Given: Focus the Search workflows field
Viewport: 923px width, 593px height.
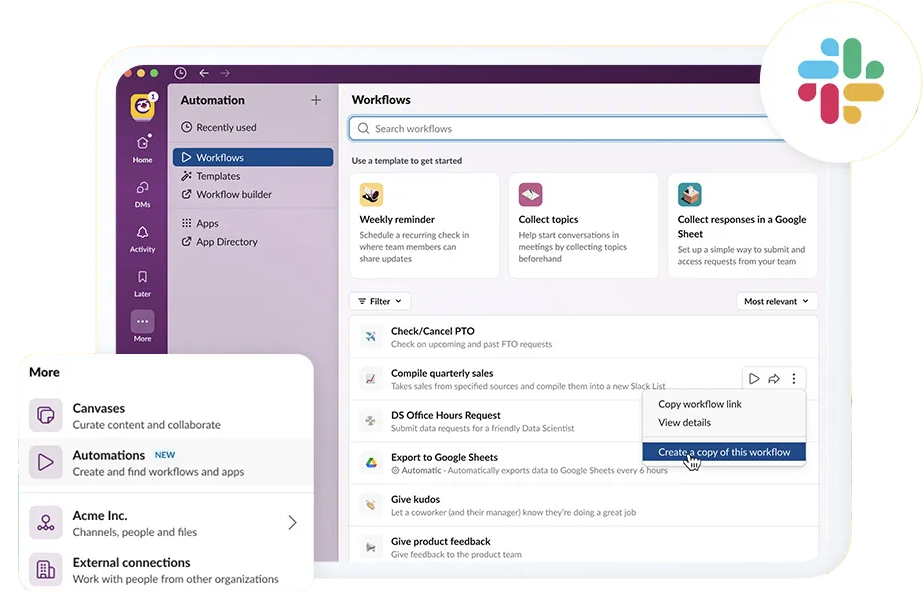Looking at the screenshot, I should 565,128.
